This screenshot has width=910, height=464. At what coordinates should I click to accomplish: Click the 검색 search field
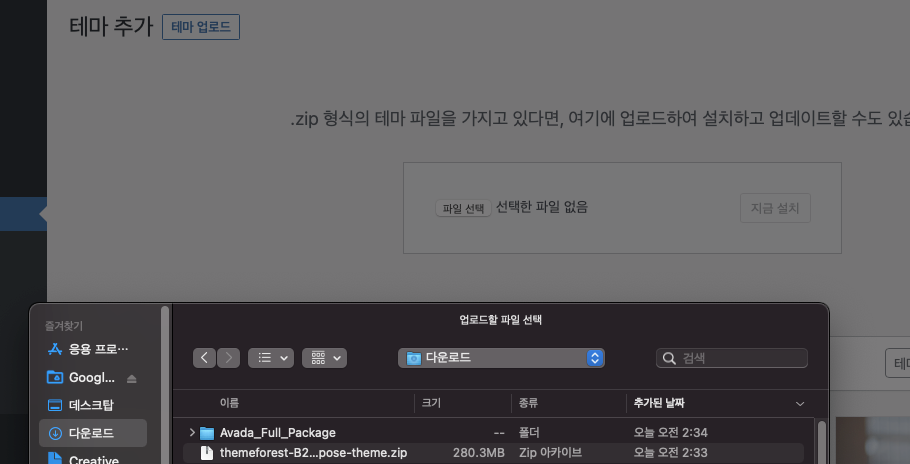(732, 358)
